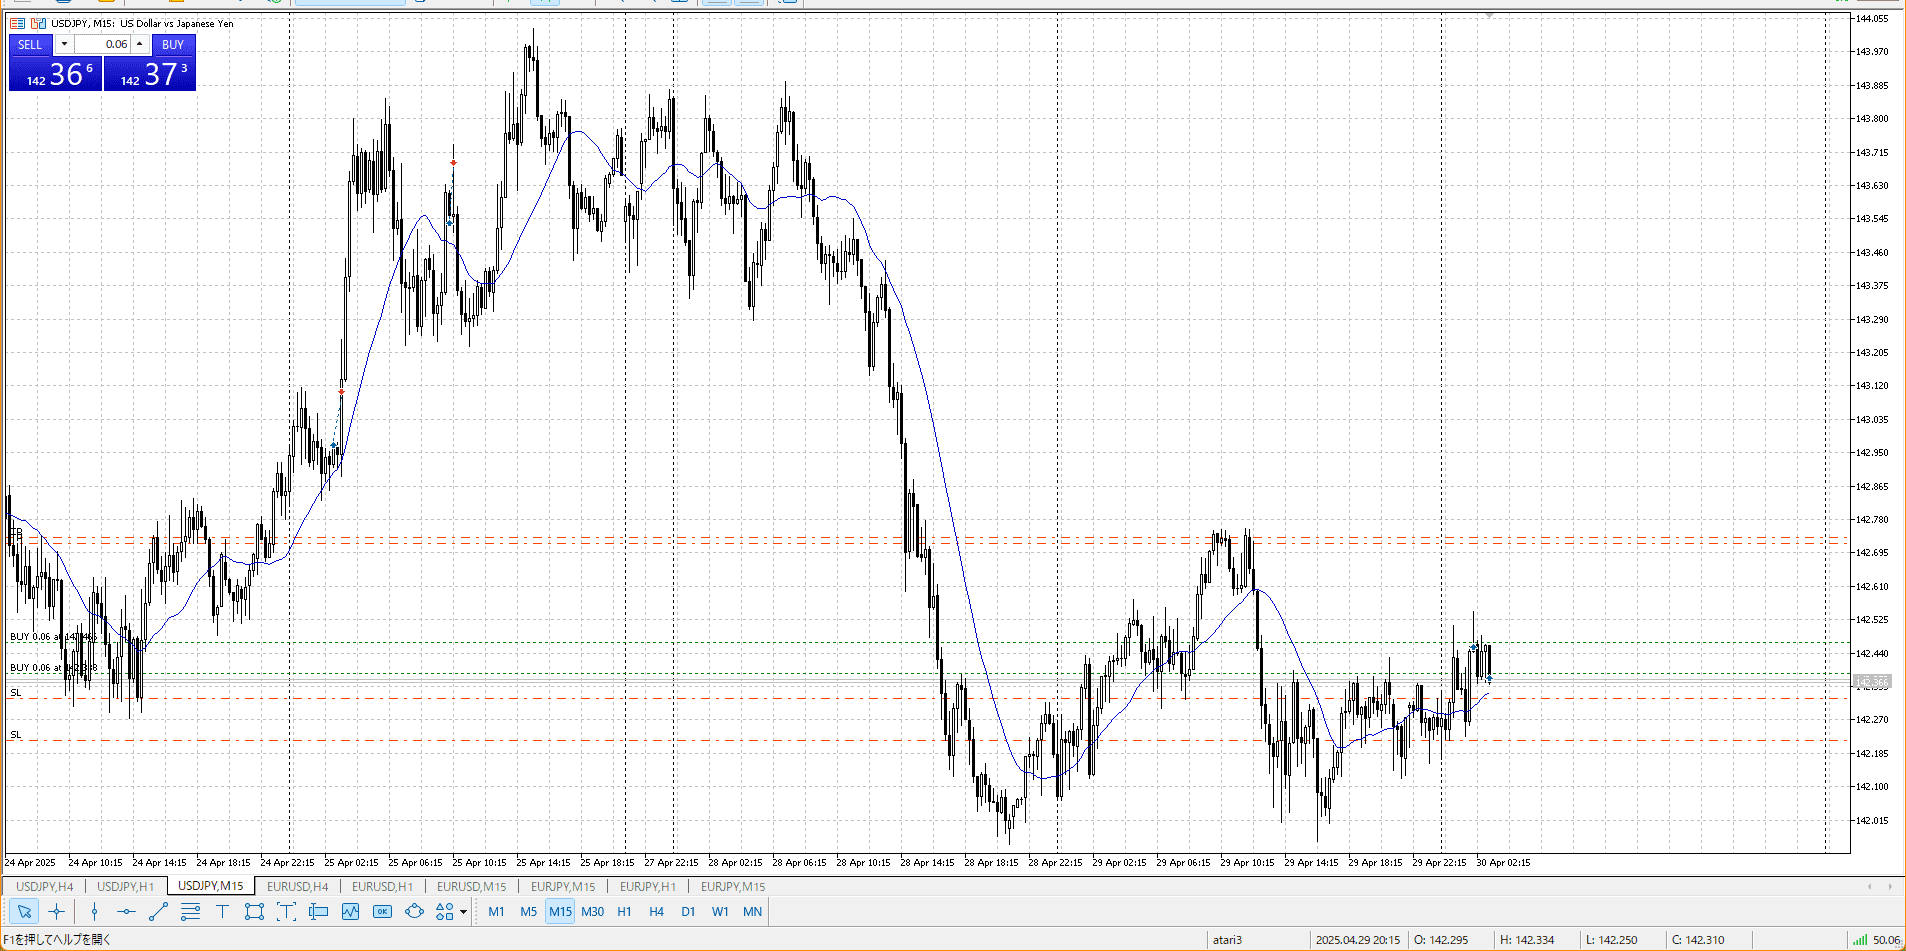The image size is (1906, 951).
Task: Click the depth of market icon
Action: [17, 23]
